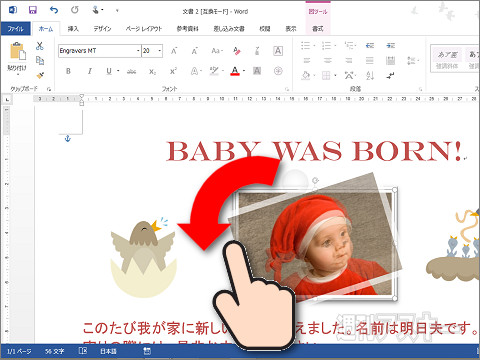Clear all formatting icon
The width and height of the screenshot is (480, 360).
(x=237, y=51)
